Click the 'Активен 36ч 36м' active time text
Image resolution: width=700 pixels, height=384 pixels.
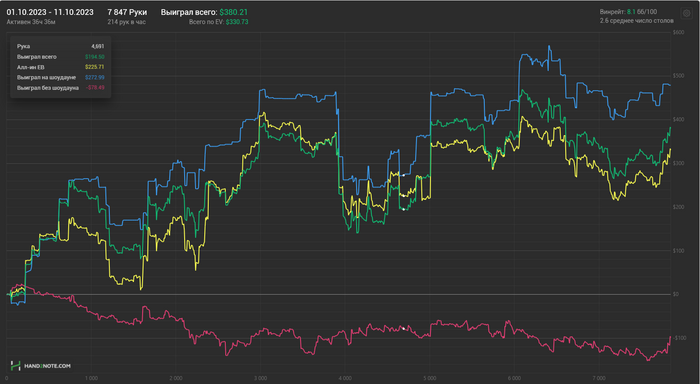point(31,21)
